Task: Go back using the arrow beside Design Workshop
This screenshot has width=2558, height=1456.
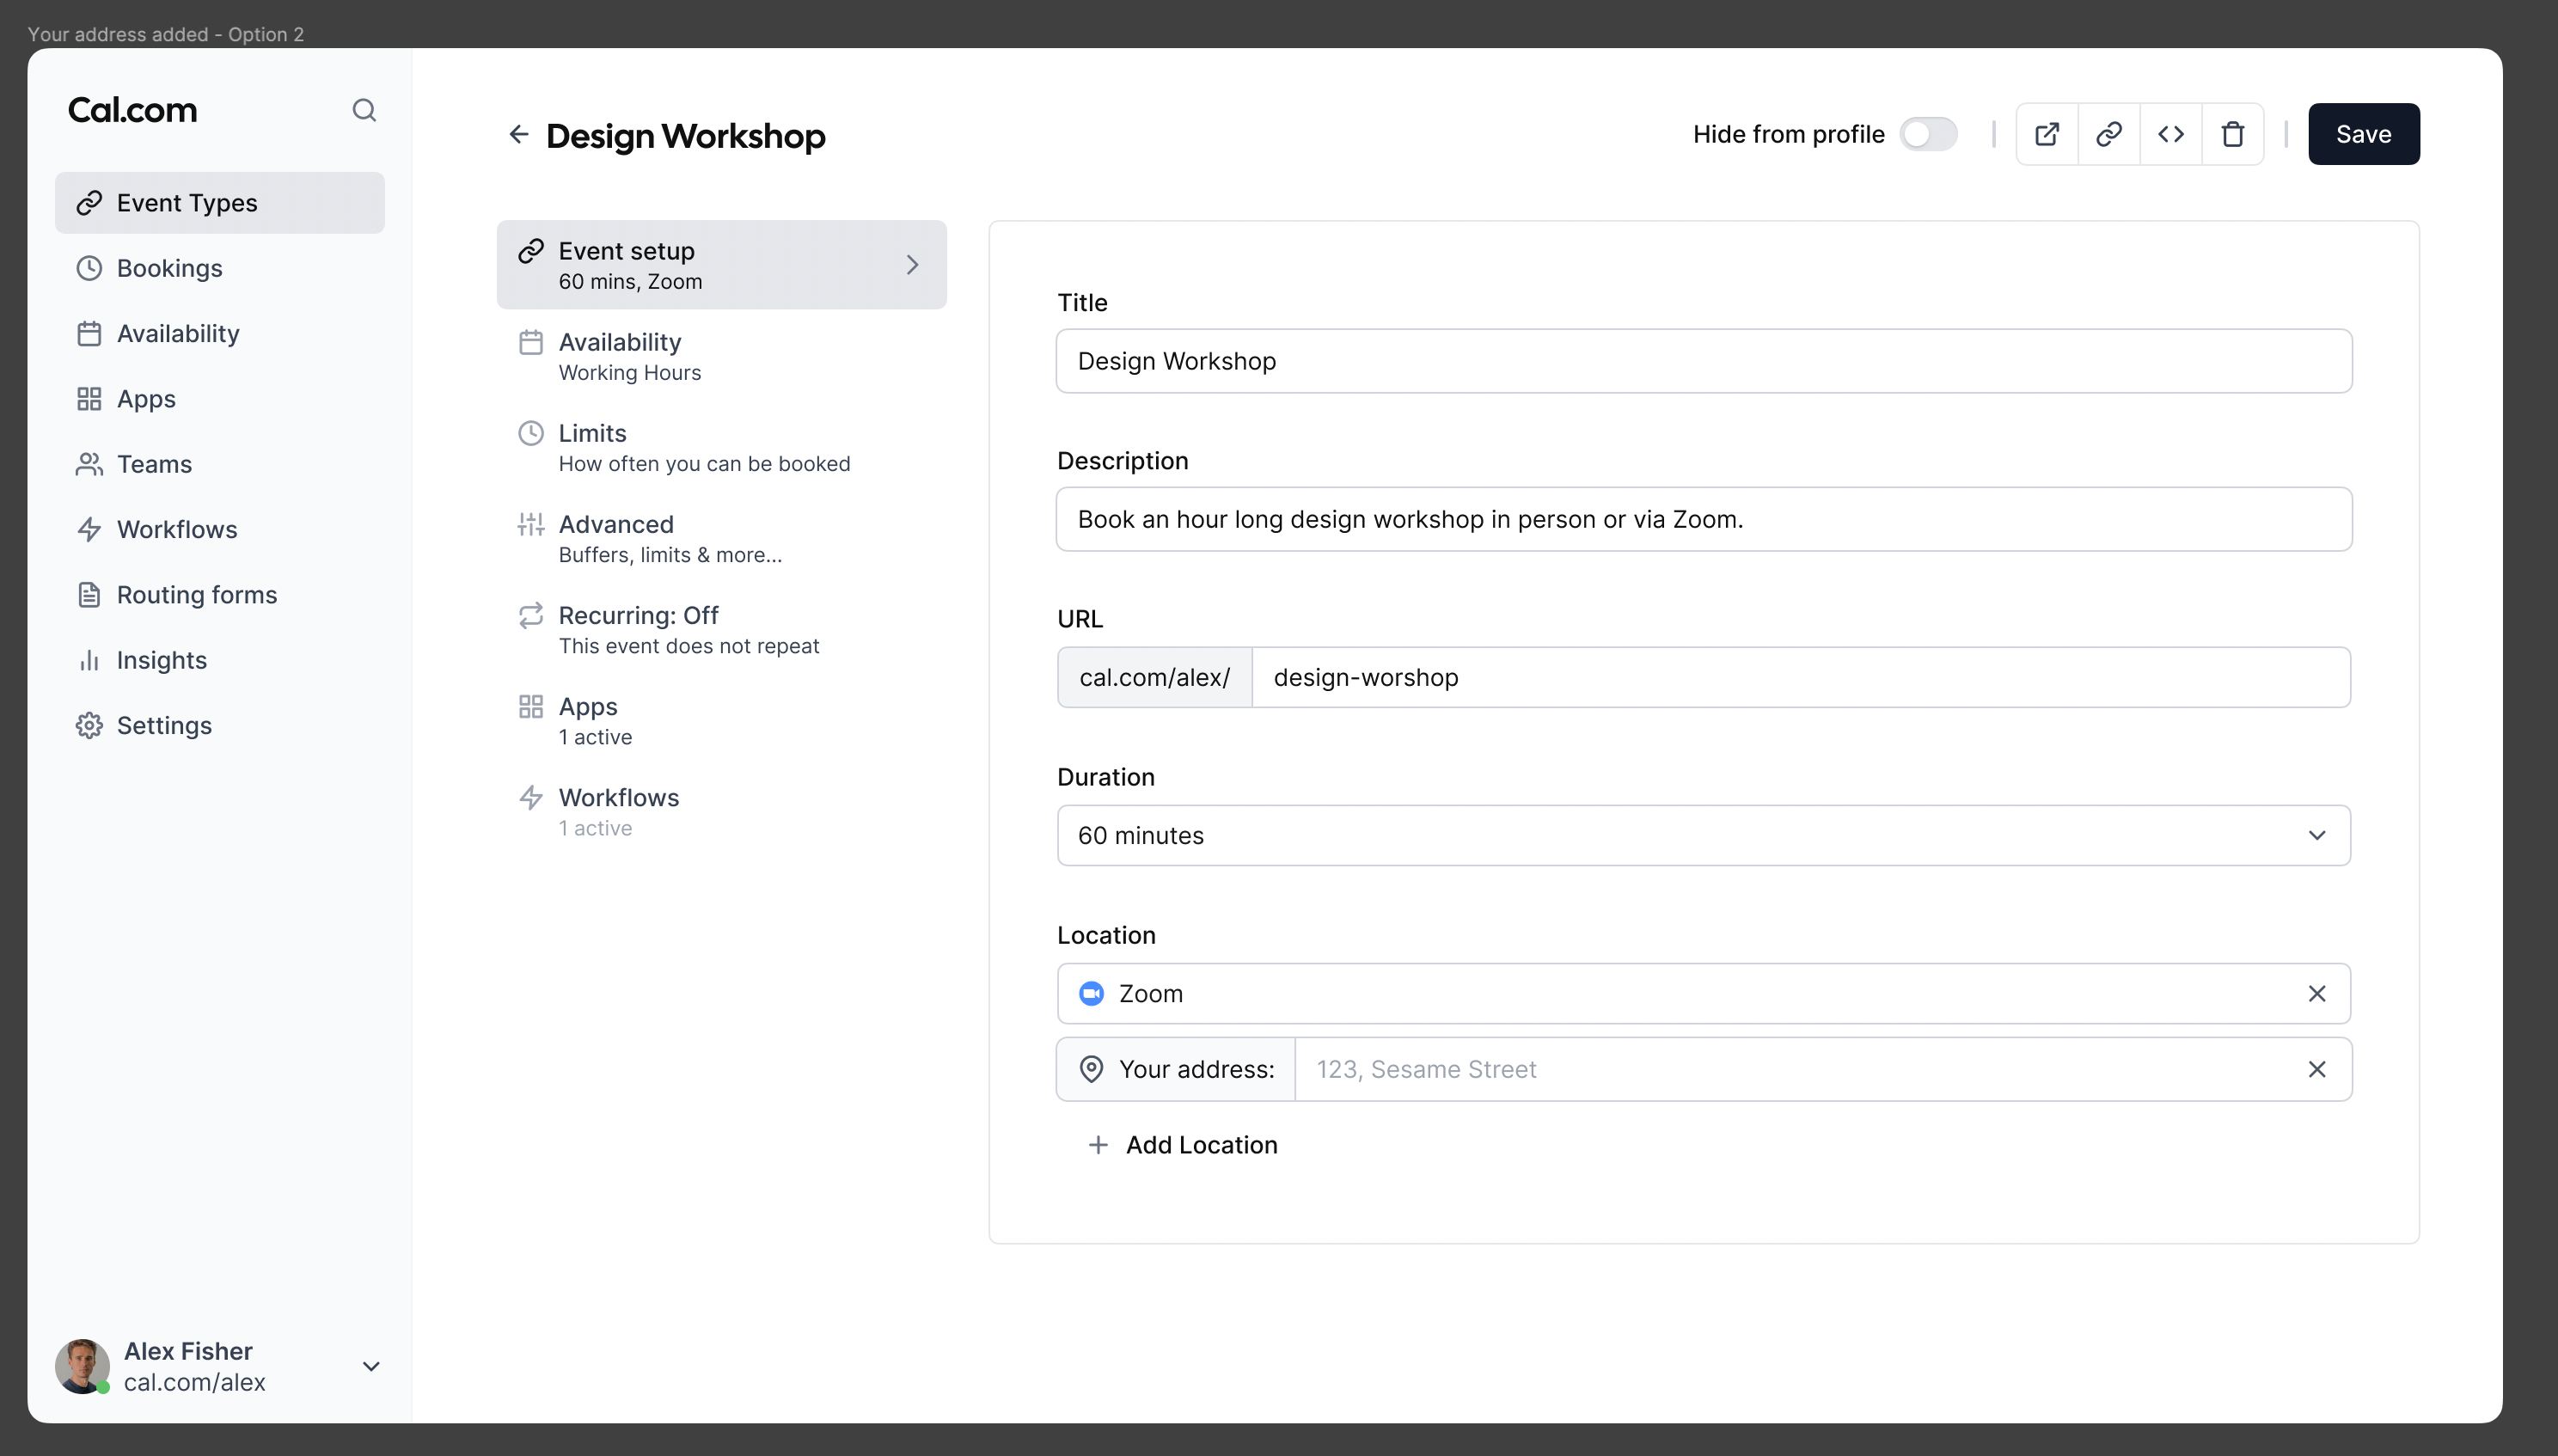Action: (519, 133)
